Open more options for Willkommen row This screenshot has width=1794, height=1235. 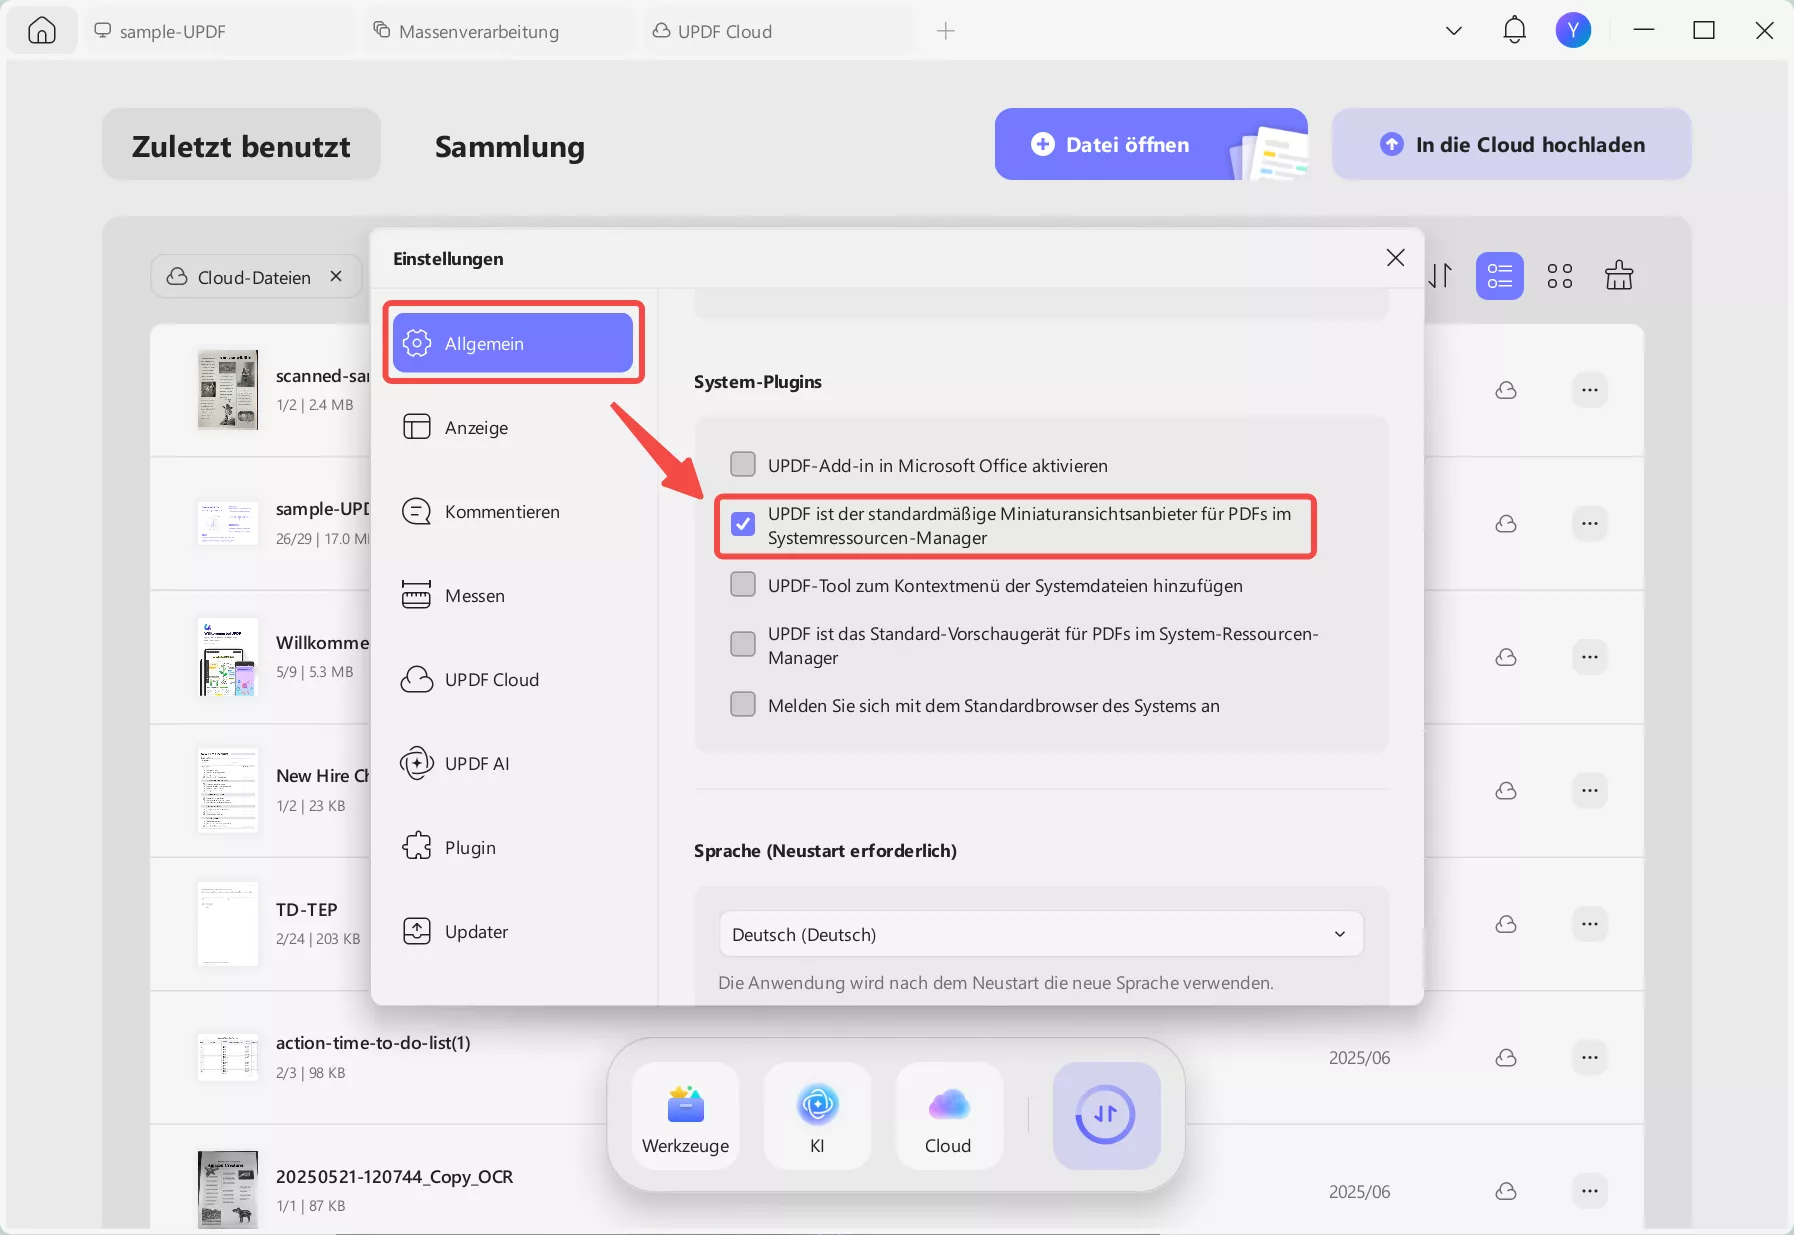1590,657
